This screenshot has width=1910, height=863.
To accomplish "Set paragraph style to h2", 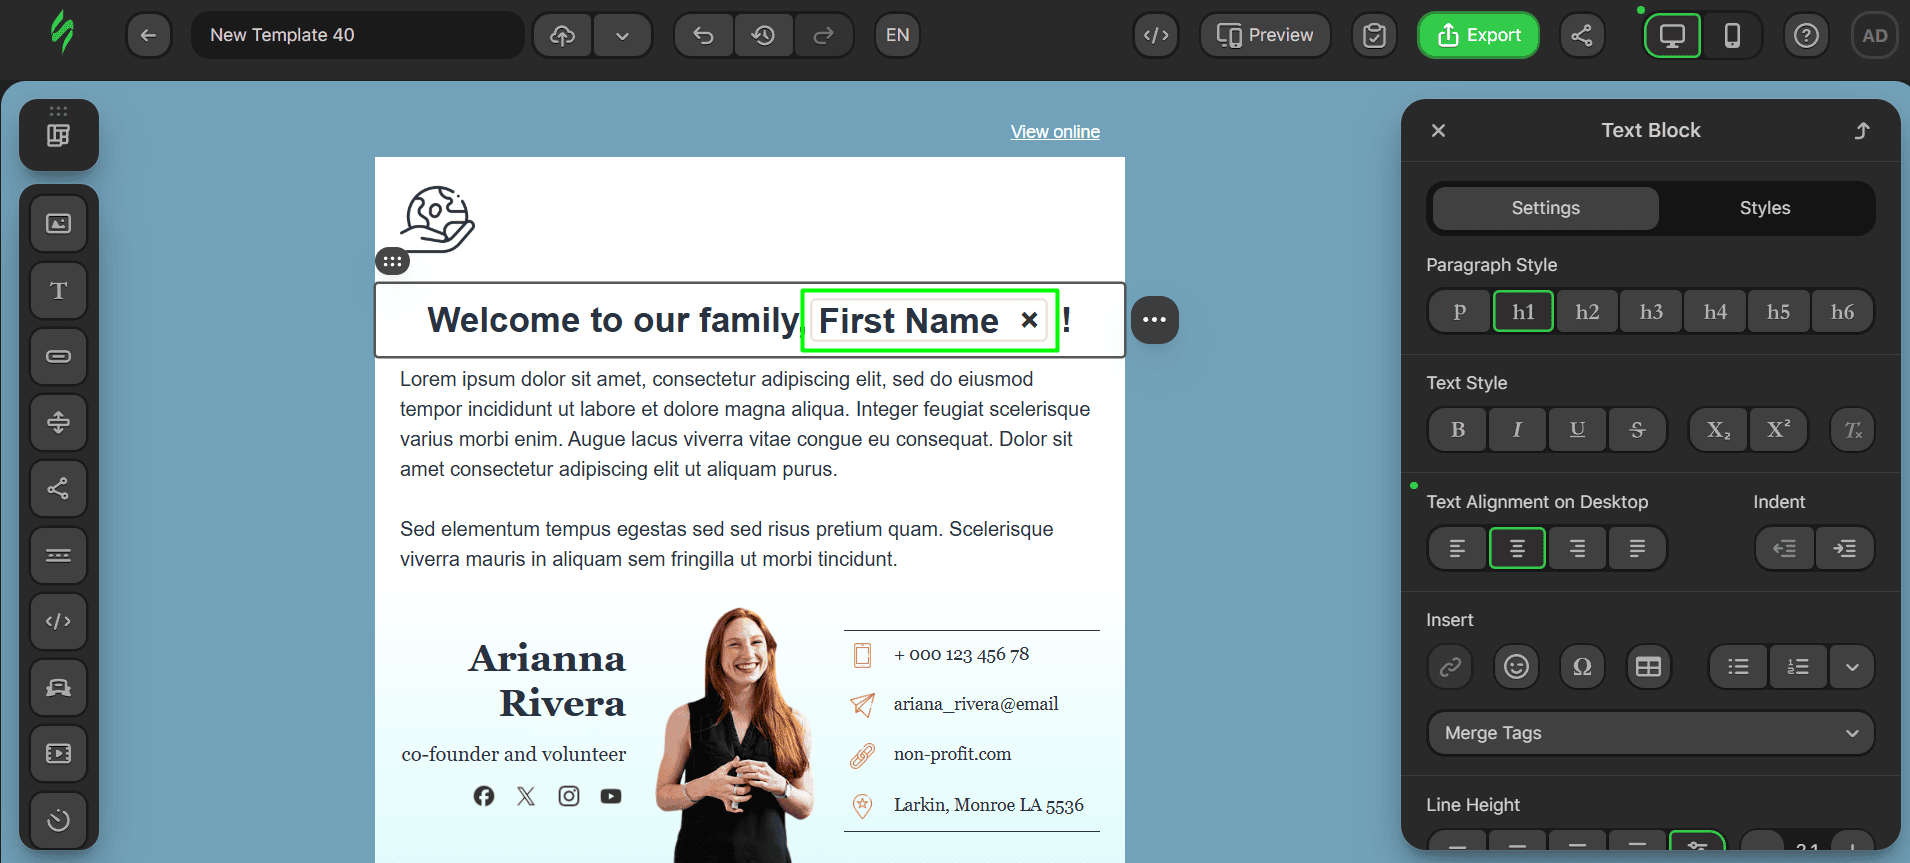I will tap(1587, 312).
